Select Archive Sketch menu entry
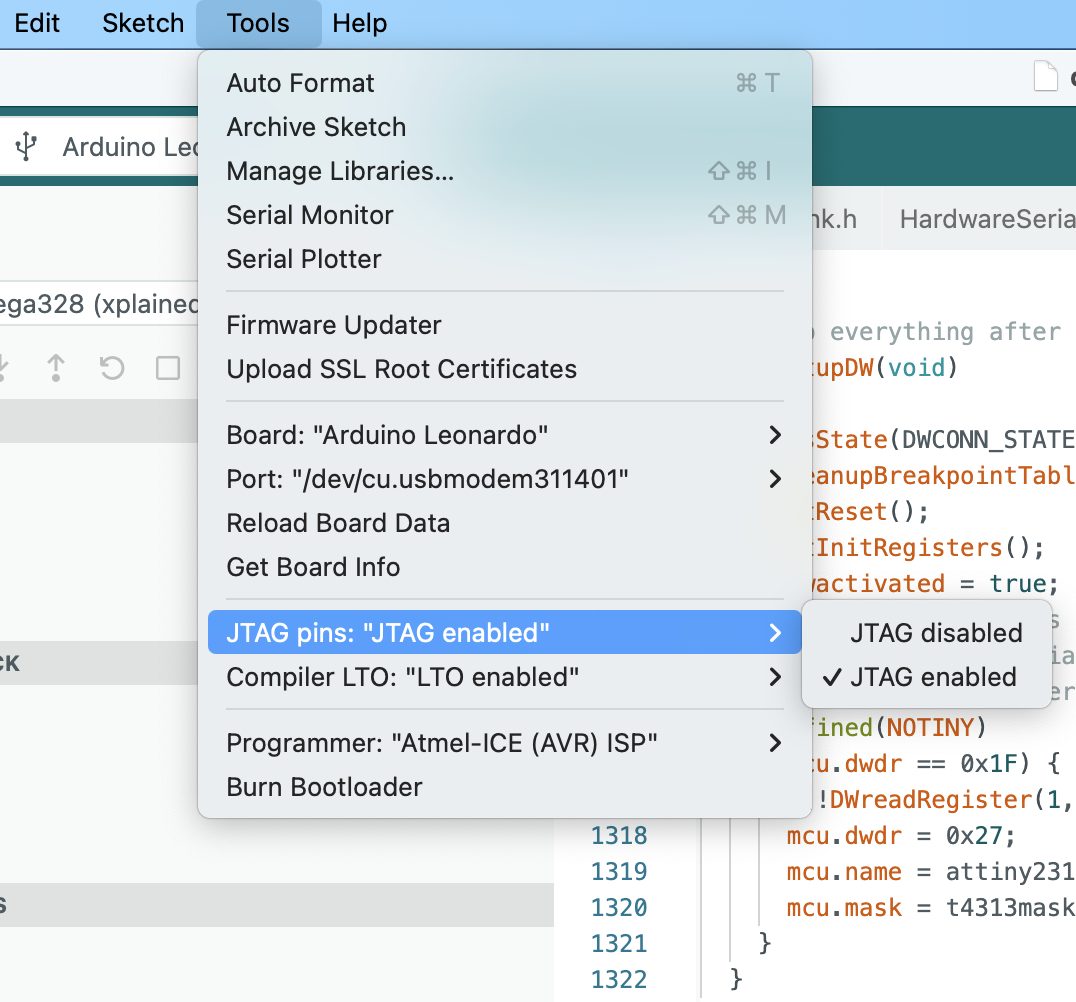 [x=504, y=127]
